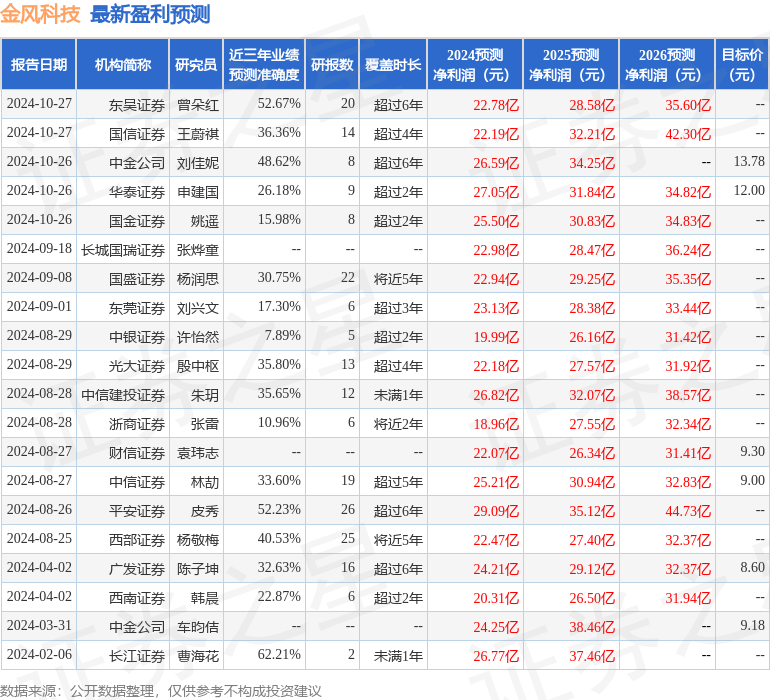This screenshot has width=770, height=700.
Task: Select analyst 刘兴文 cell
Action: (198, 308)
